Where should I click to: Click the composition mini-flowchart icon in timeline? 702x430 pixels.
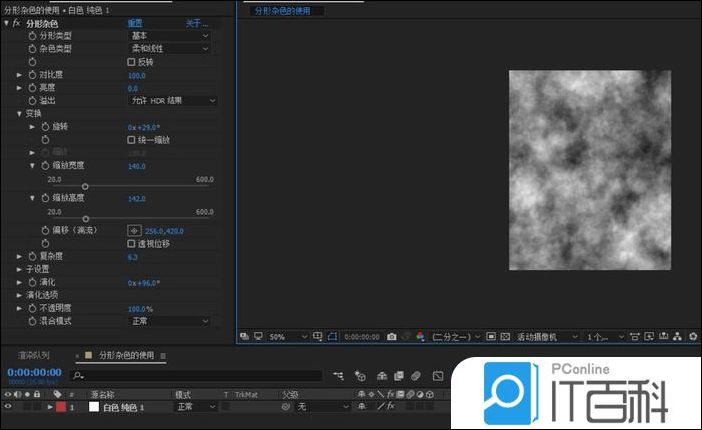(x=341, y=376)
